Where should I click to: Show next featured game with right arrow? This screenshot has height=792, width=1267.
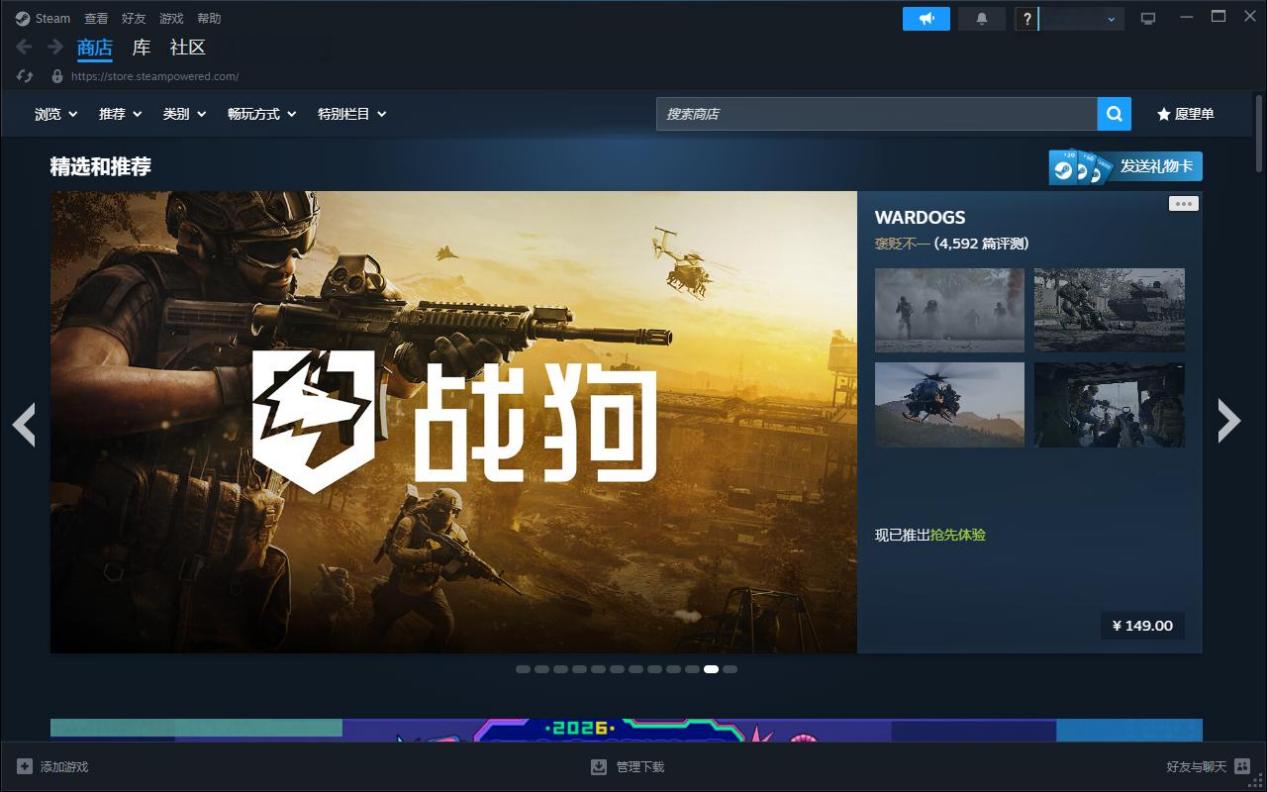[x=1229, y=421]
